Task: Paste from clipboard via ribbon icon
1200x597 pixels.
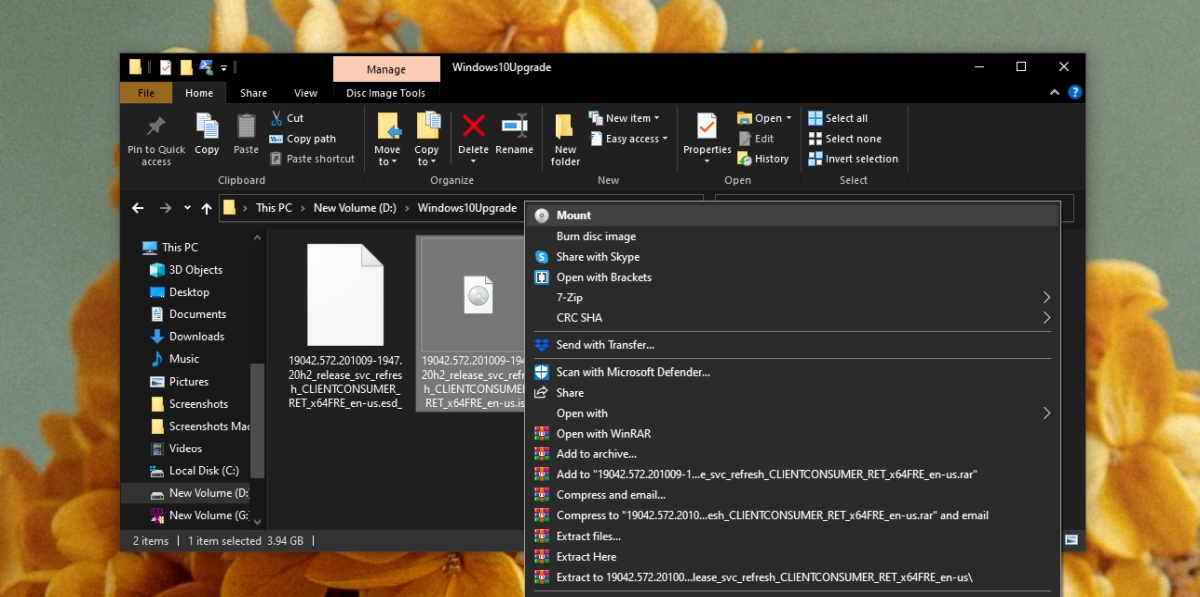Action: click(245, 138)
